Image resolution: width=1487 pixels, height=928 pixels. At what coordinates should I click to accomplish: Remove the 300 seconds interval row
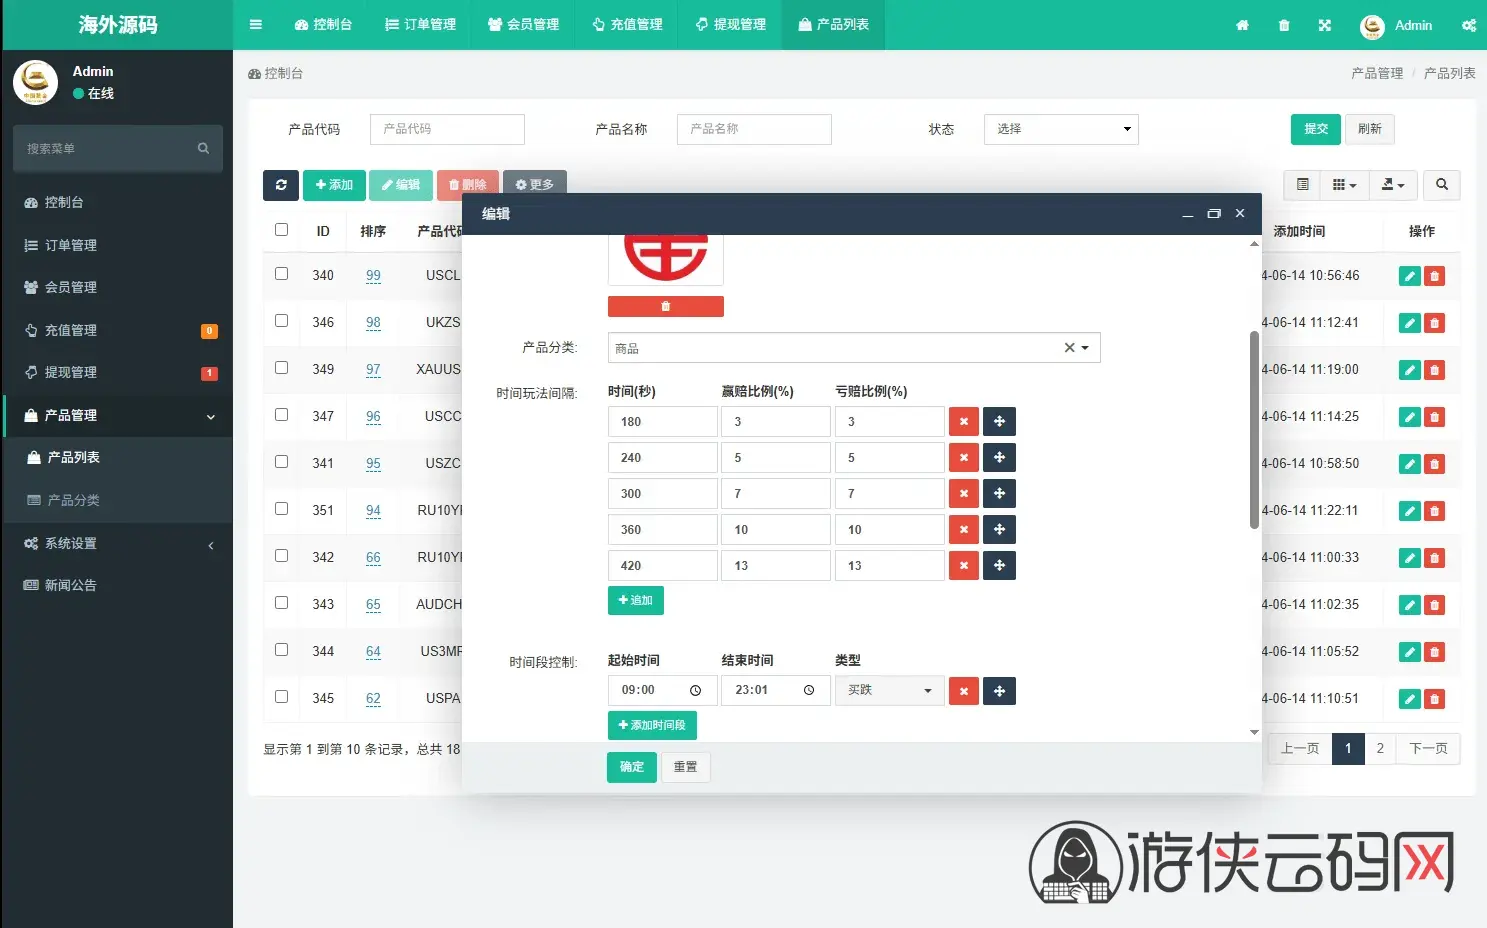coord(963,494)
